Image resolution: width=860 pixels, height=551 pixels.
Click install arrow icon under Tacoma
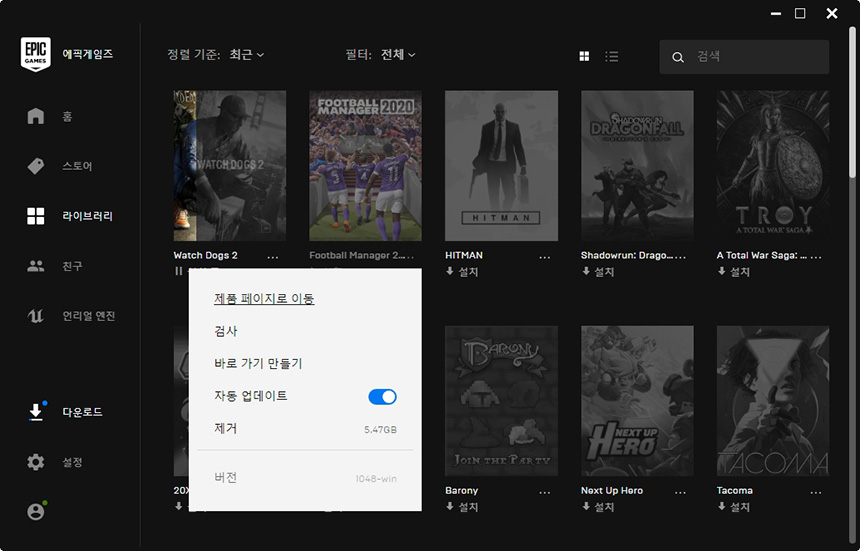coord(721,507)
